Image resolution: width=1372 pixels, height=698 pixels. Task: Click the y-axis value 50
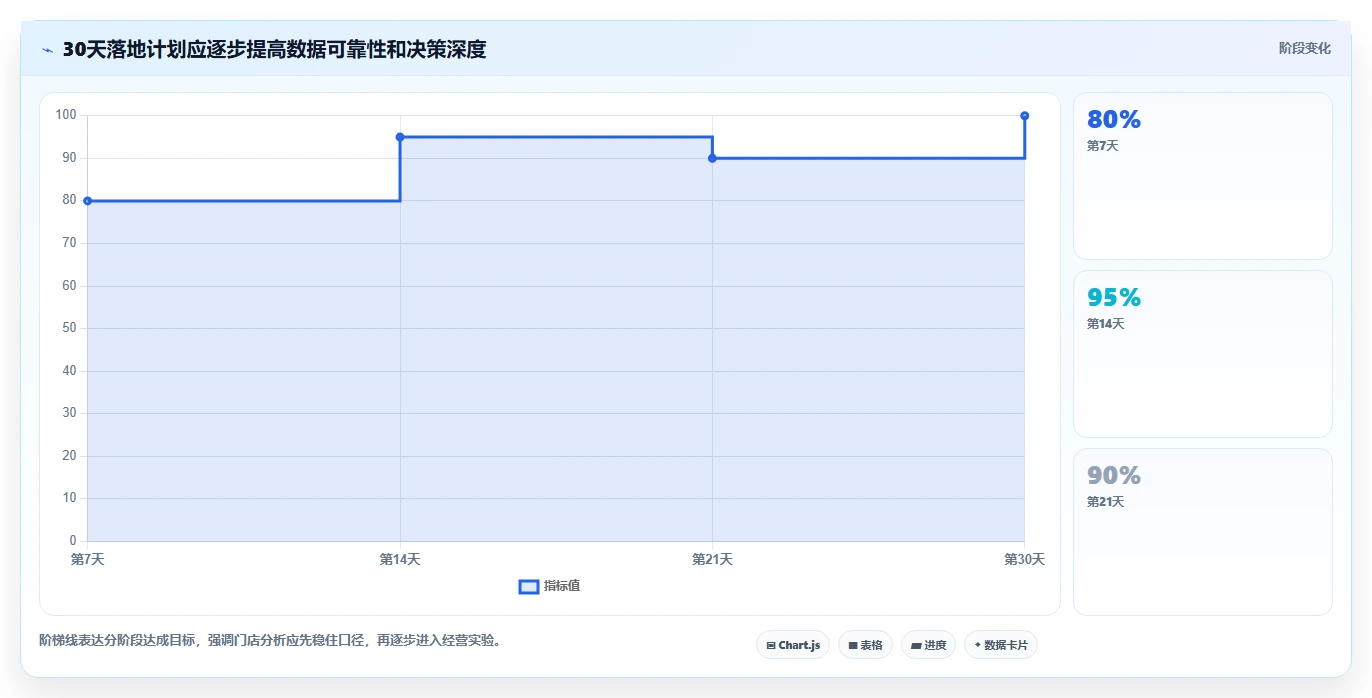[69, 328]
